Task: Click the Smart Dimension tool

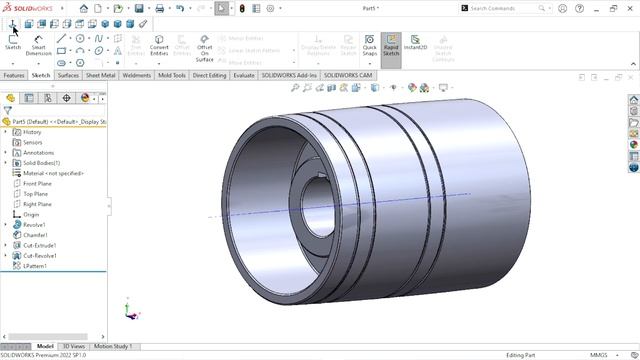Action: click(38, 45)
